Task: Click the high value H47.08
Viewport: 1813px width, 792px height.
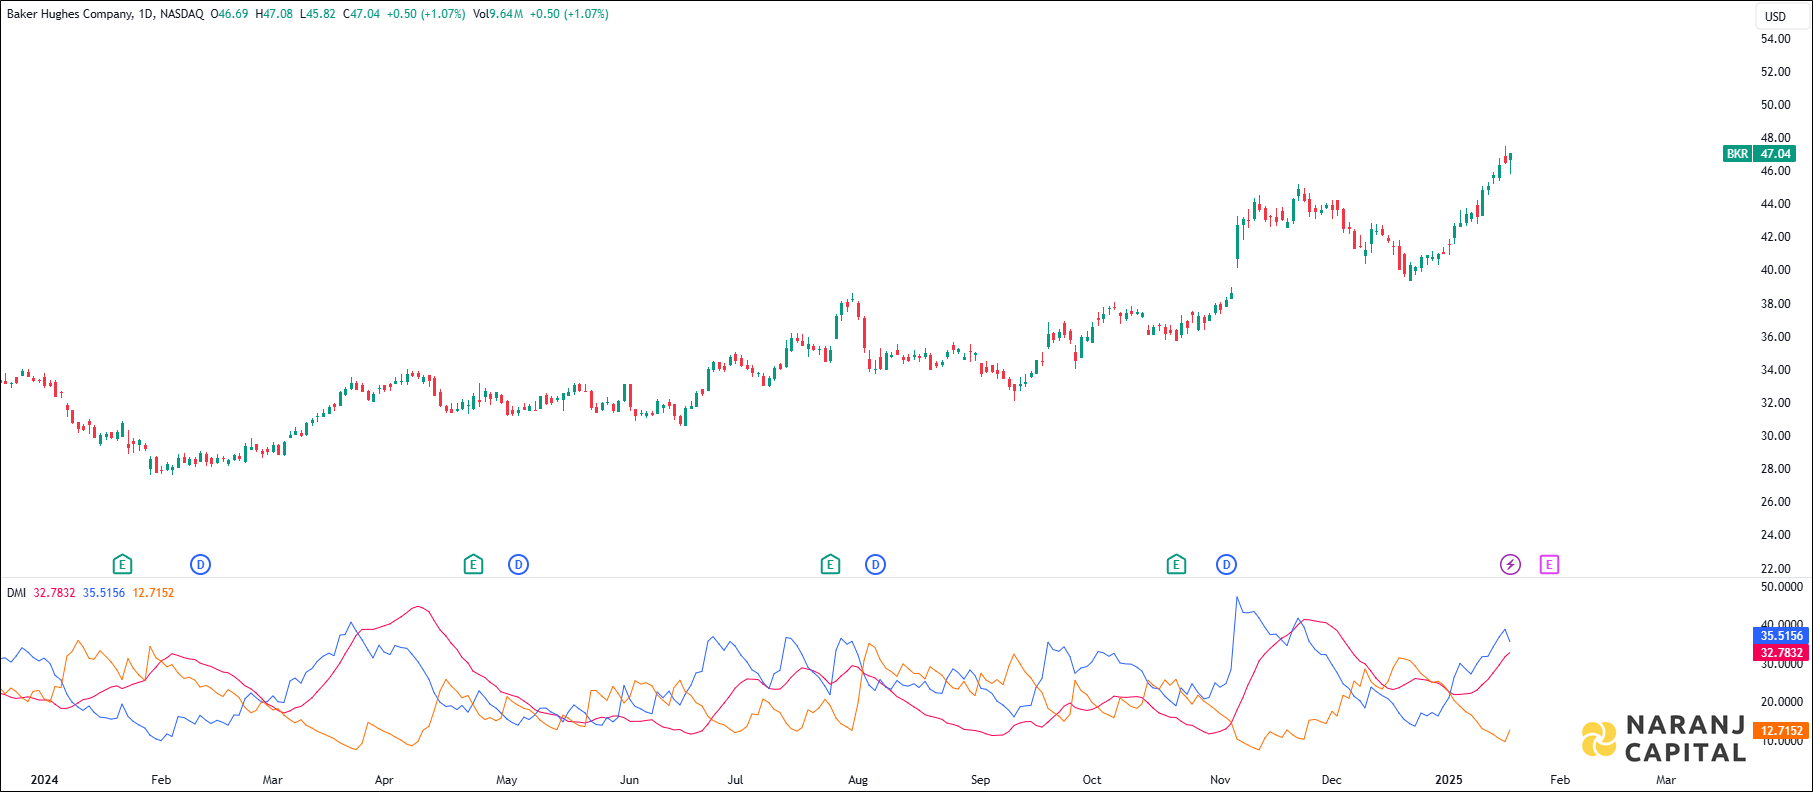Action: click(x=274, y=14)
